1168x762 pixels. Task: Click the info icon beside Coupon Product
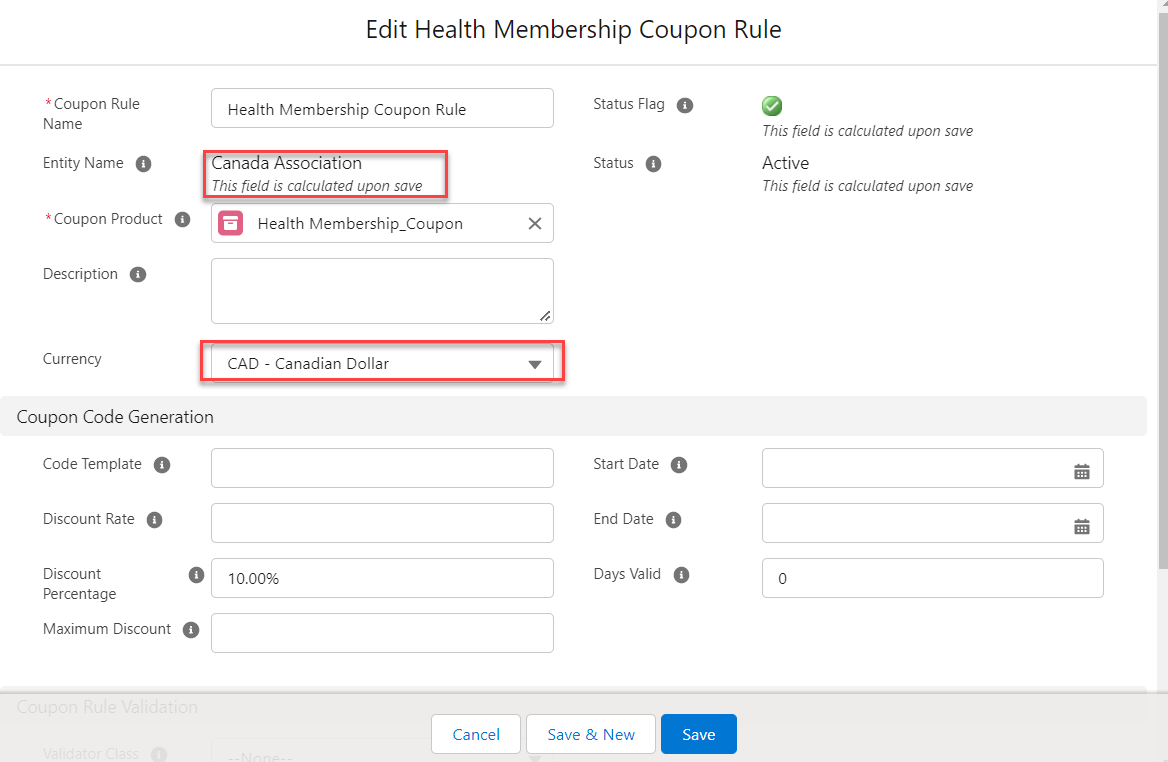tap(182, 220)
